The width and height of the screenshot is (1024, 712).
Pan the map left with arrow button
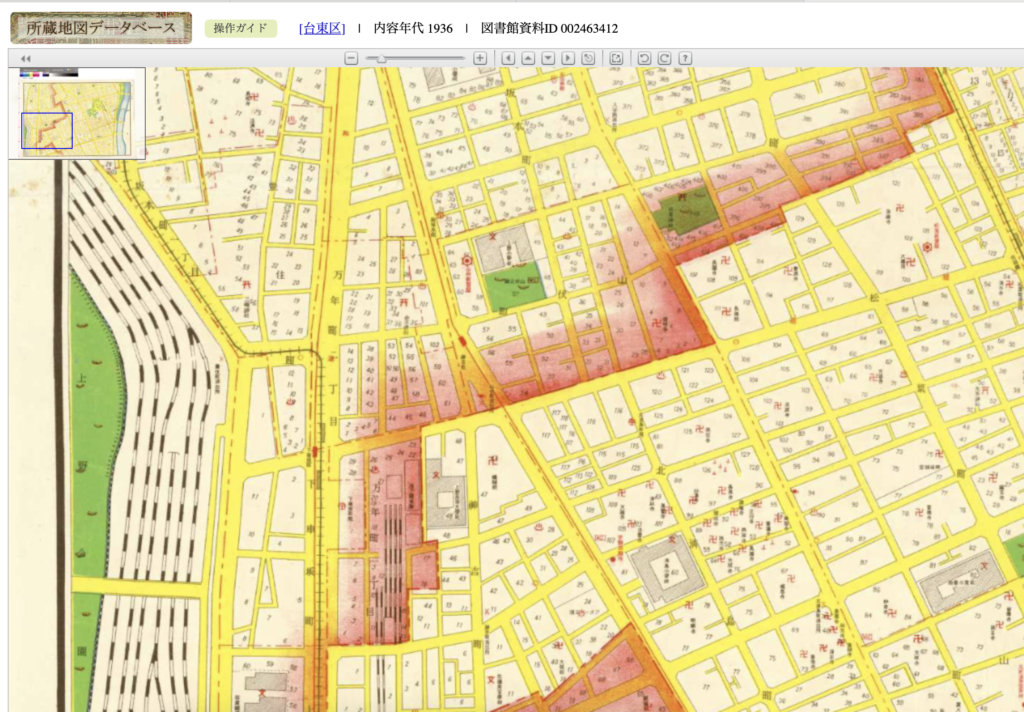508,59
